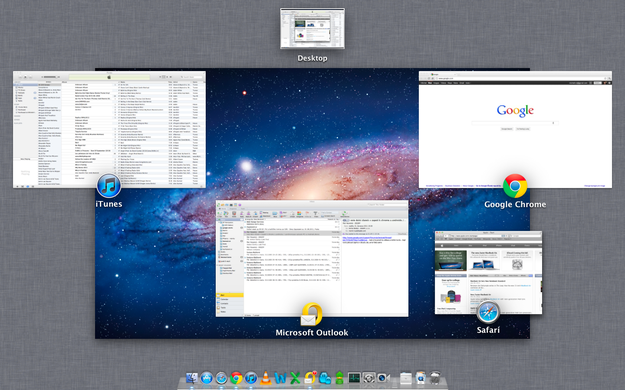
Task: Click Google search field in Chrome window
Action: [515, 123]
